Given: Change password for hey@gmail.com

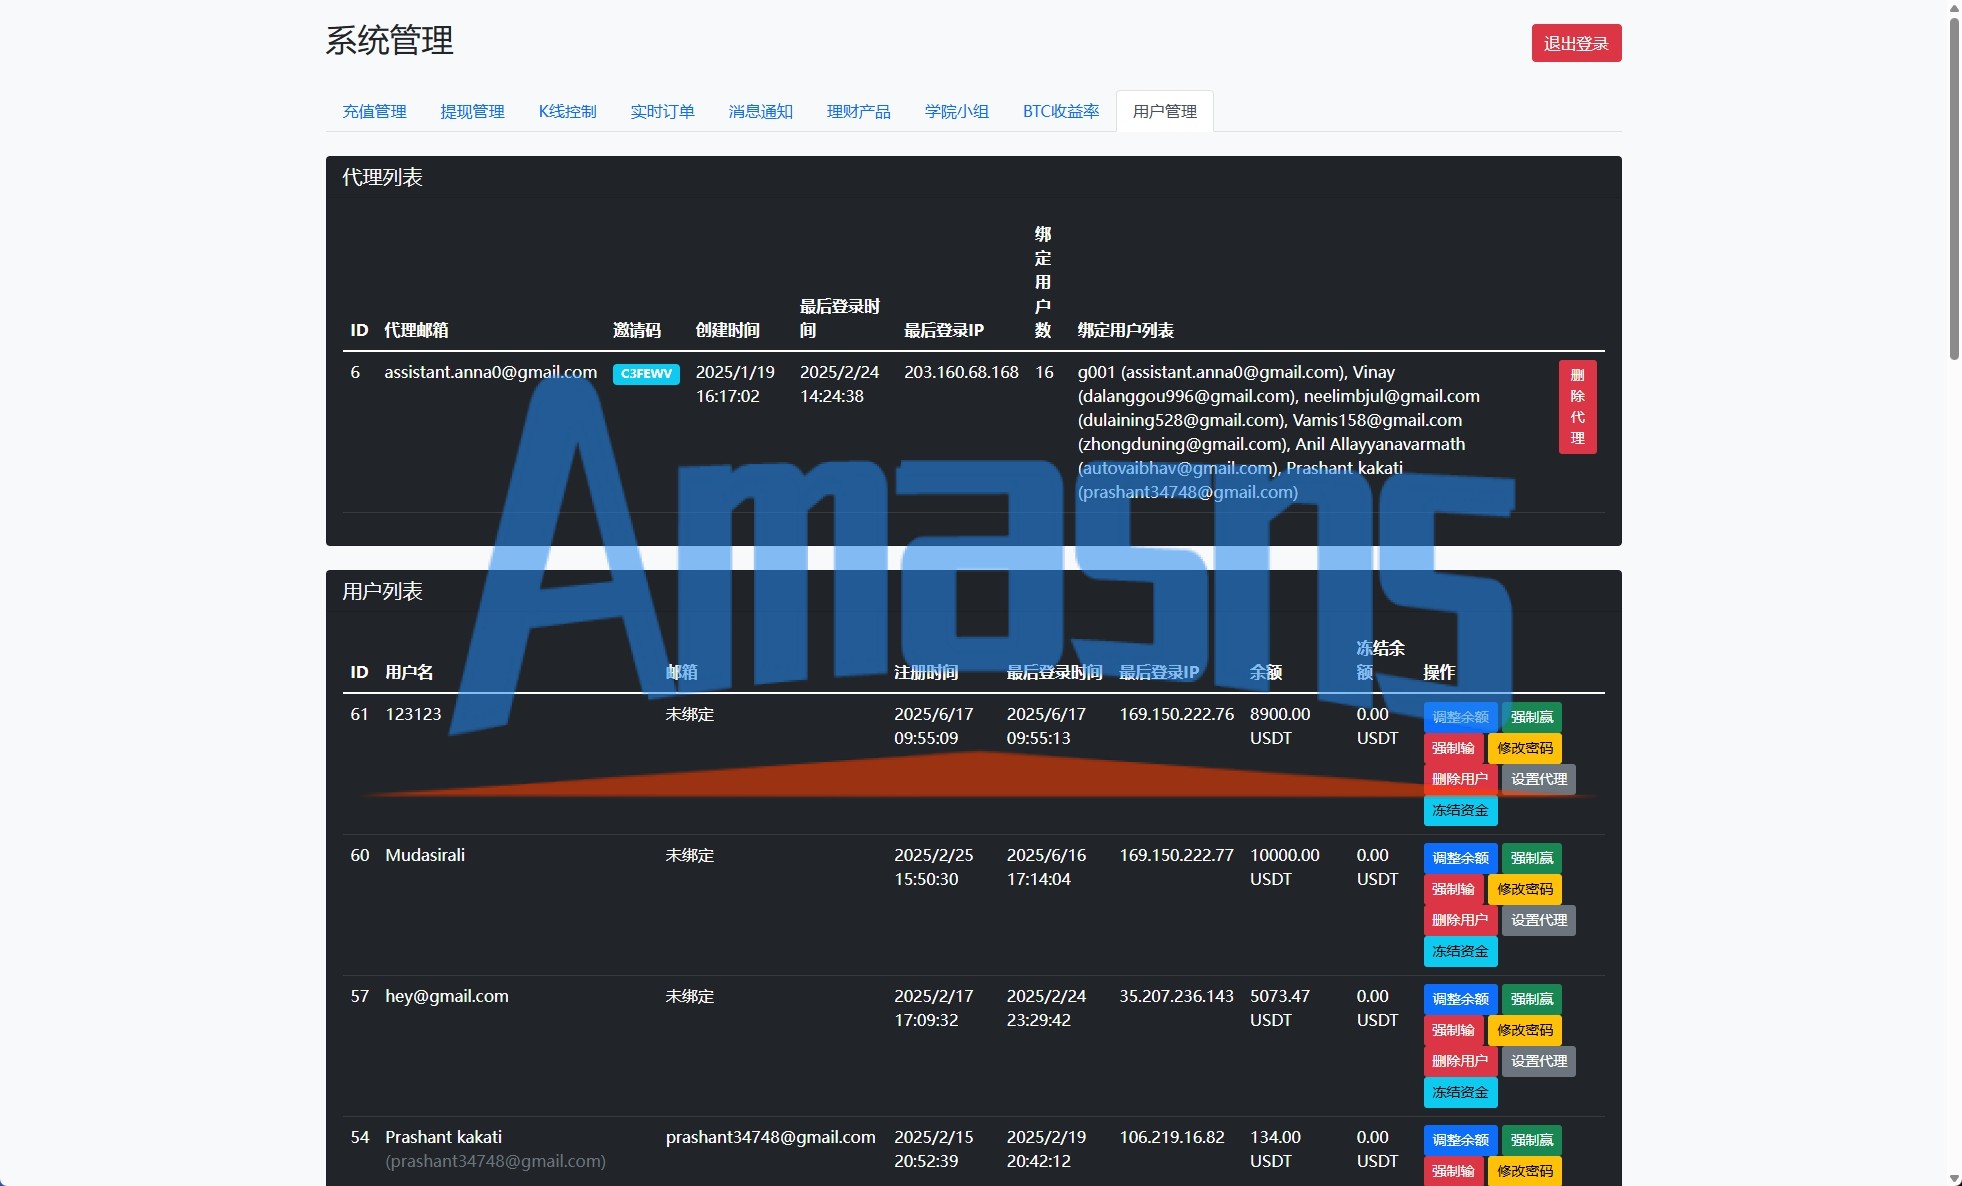Looking at the screenshot, I should point(1525,1030).
